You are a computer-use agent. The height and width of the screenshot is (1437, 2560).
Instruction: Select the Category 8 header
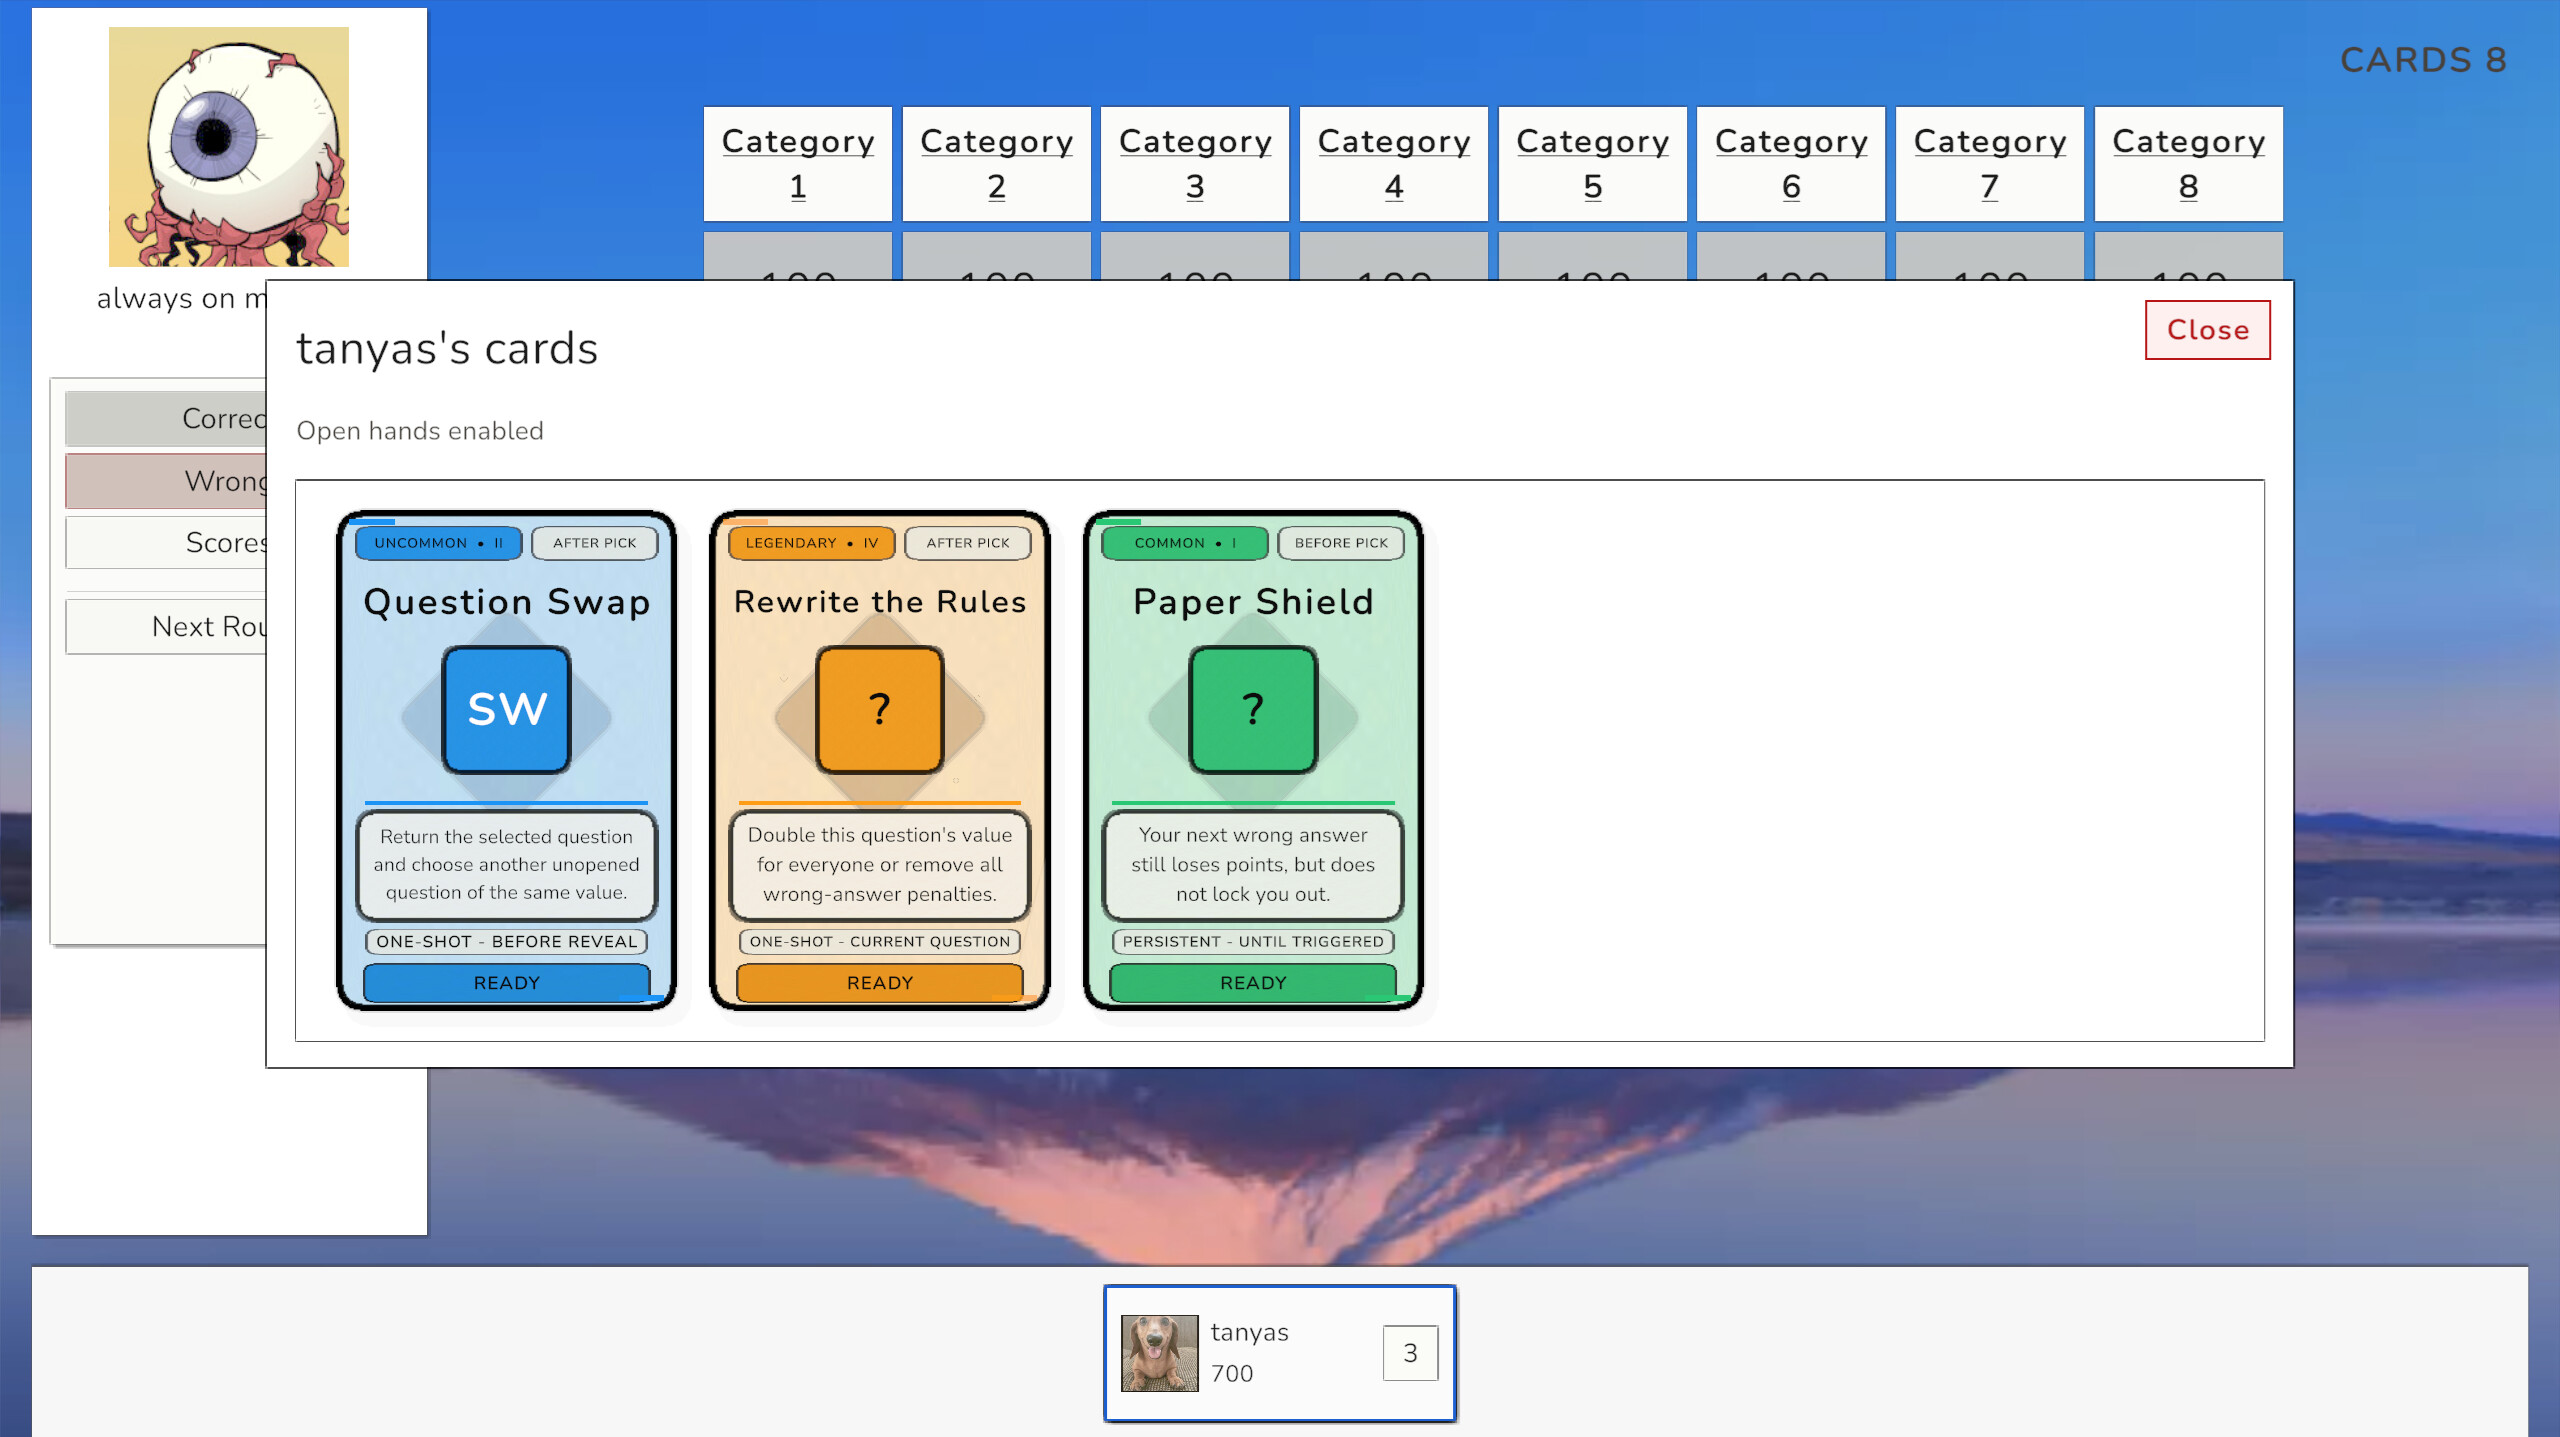point(2189,164)
